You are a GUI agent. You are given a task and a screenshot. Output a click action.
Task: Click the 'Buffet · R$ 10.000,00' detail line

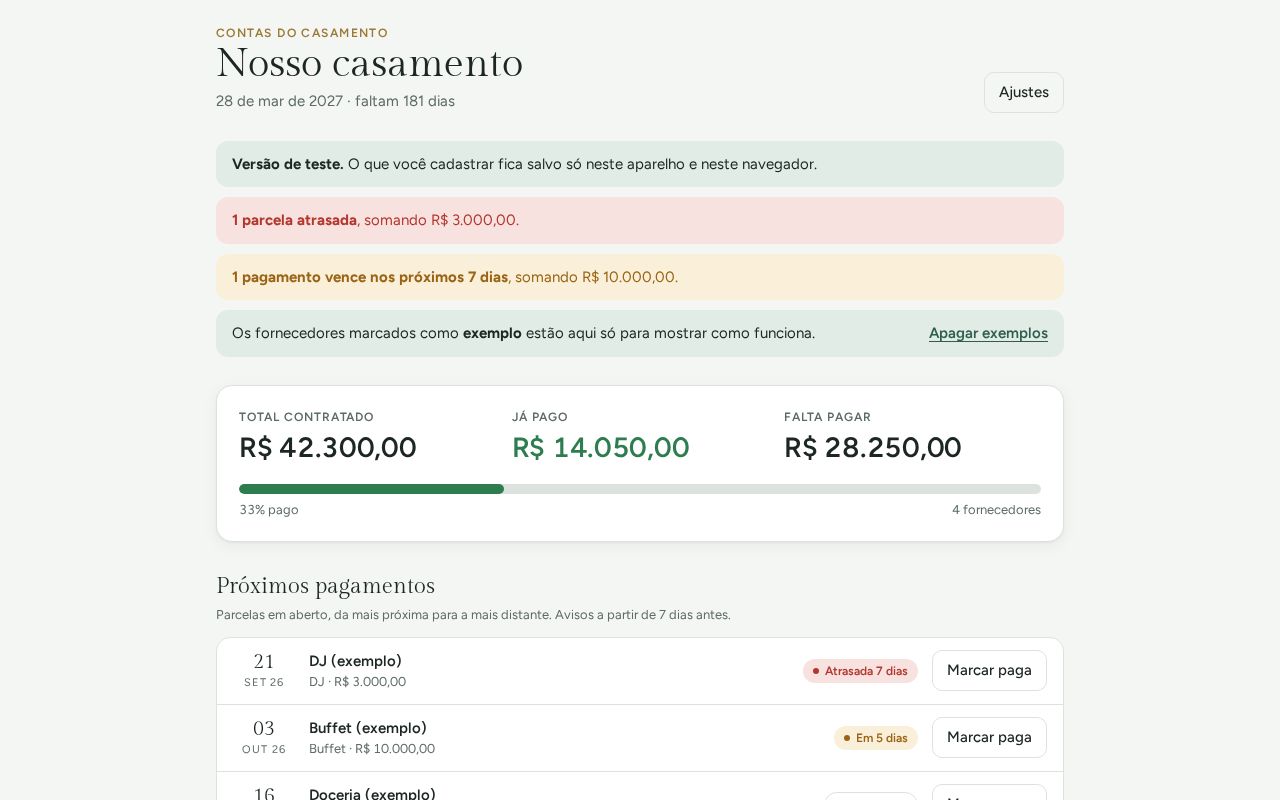click(x=372, y=749)
